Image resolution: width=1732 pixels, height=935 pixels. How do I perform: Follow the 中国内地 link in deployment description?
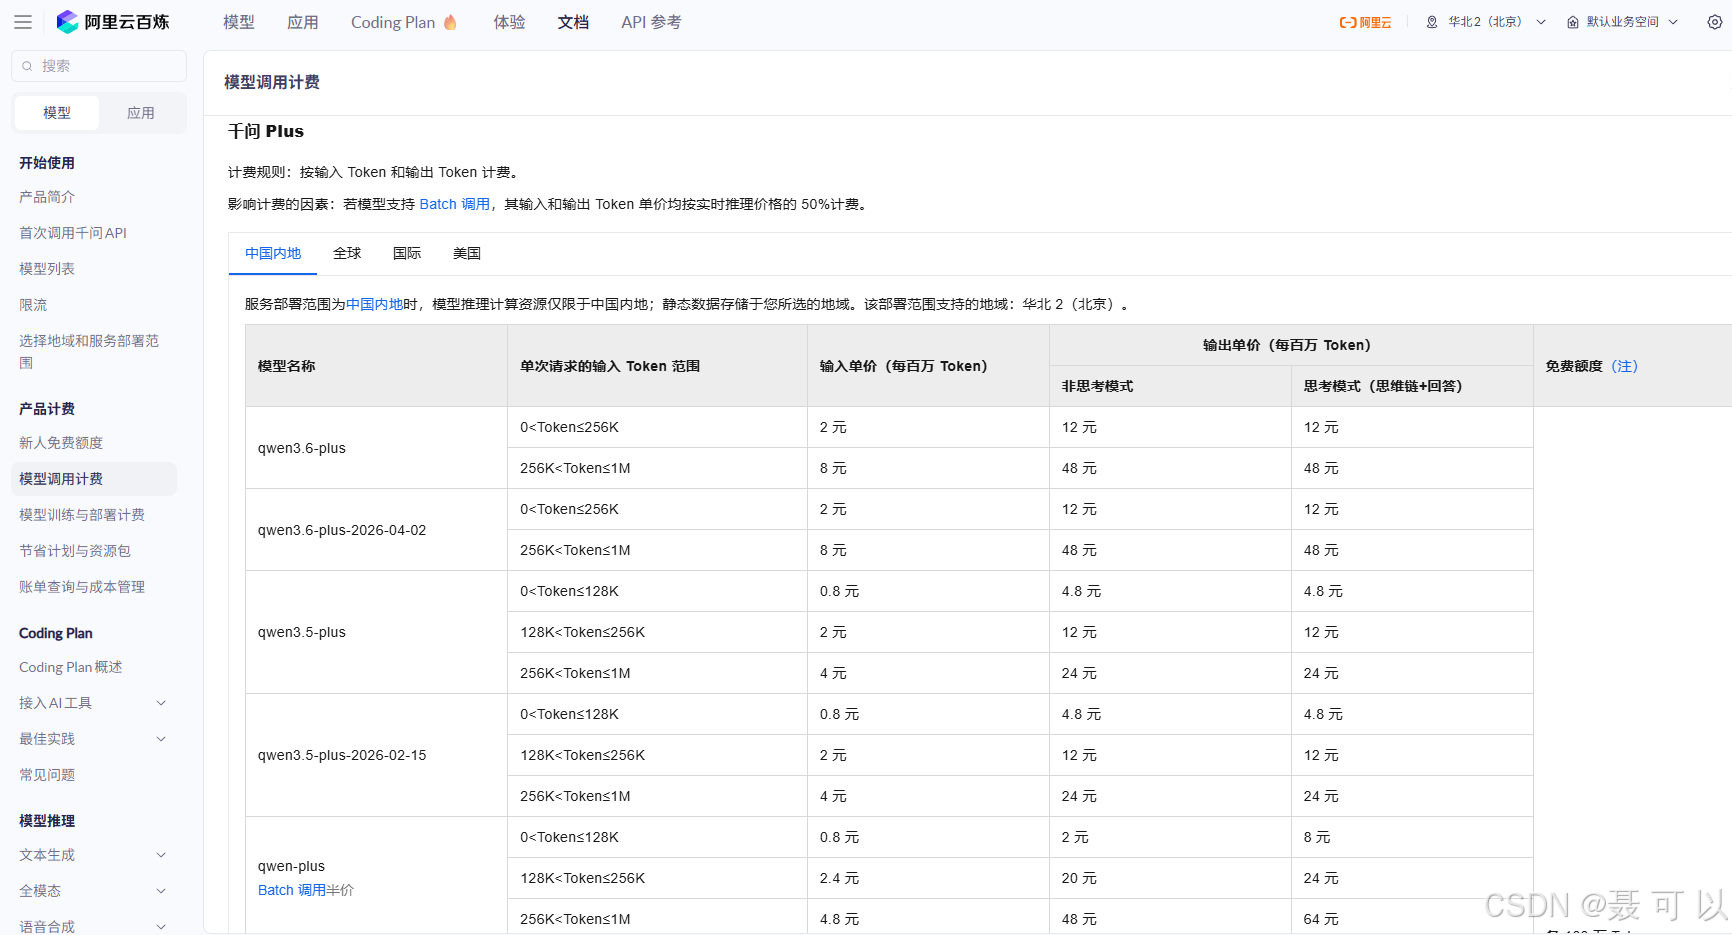374,304
